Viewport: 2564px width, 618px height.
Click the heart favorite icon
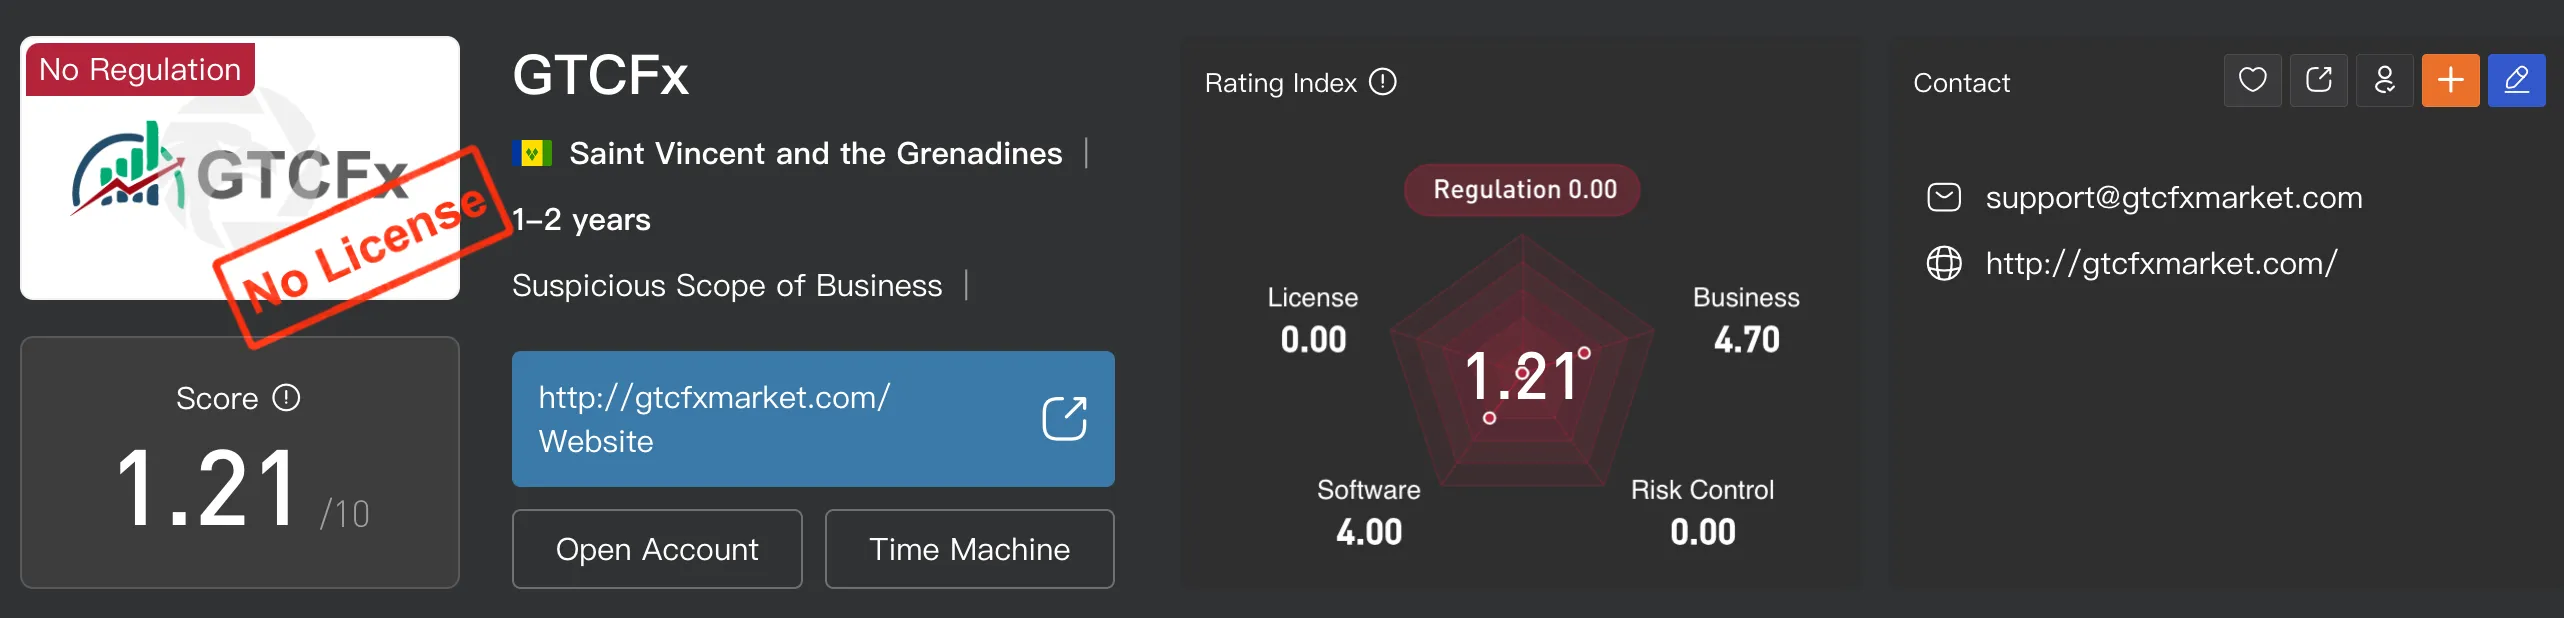tap(2252, 80)
